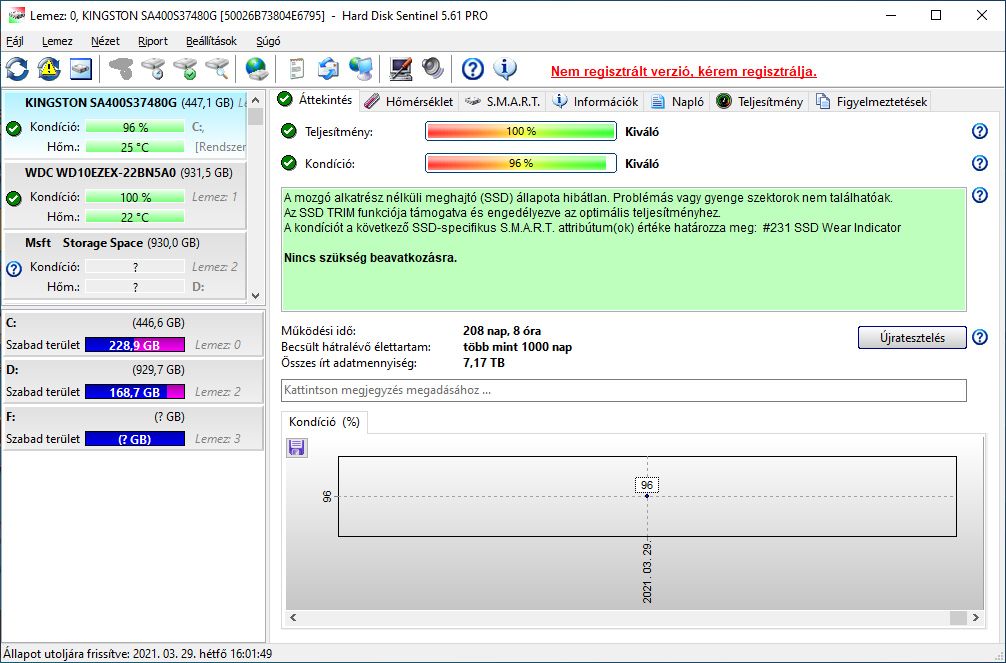Click the KINGSTON temperature 25 °C bar
Image resolution: width=1006 pixels, height=663 pixels.
click(x=135, y=147)
